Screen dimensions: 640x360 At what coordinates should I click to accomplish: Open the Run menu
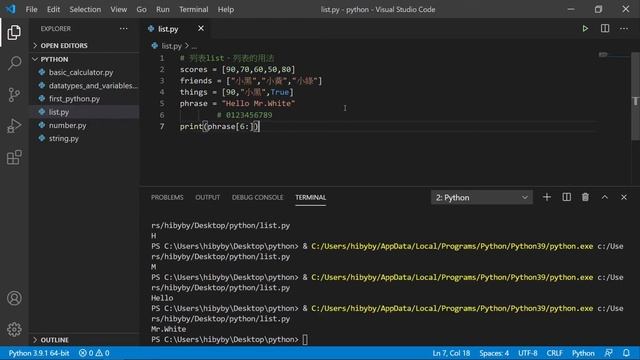click(162, 9)
